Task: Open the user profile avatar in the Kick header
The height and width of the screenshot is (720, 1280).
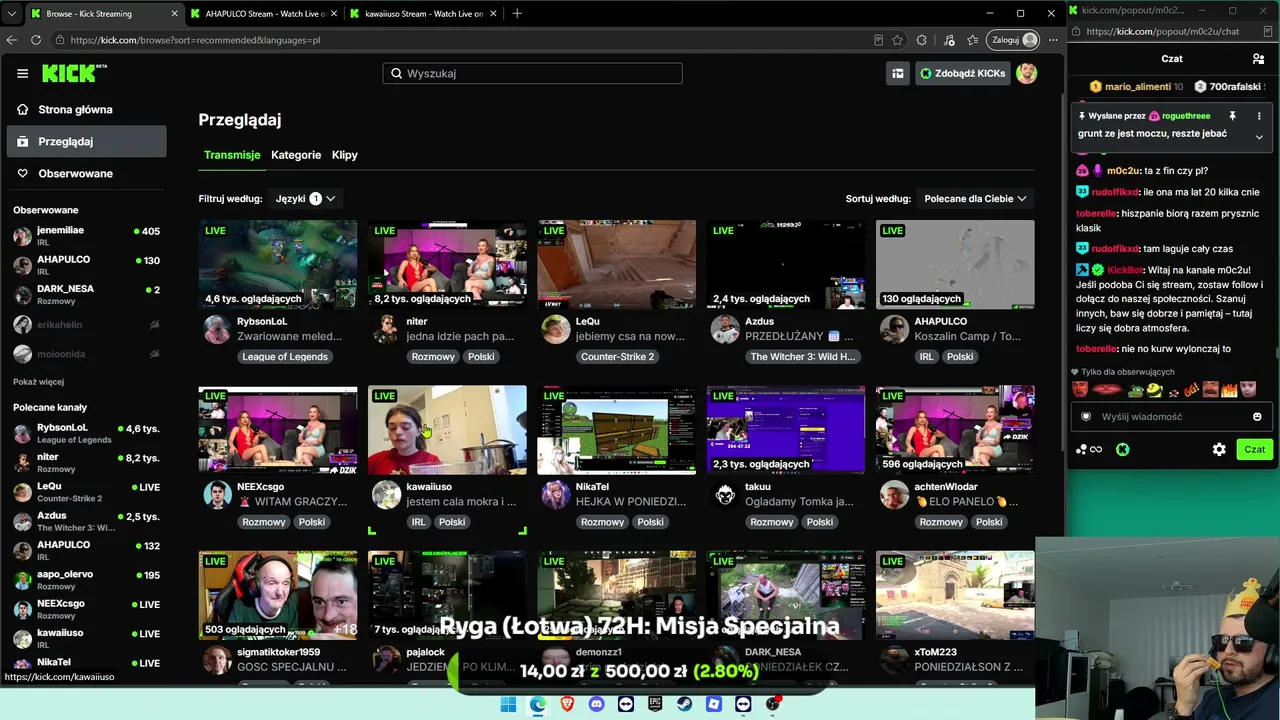Action: click(x=1026, y=73)
